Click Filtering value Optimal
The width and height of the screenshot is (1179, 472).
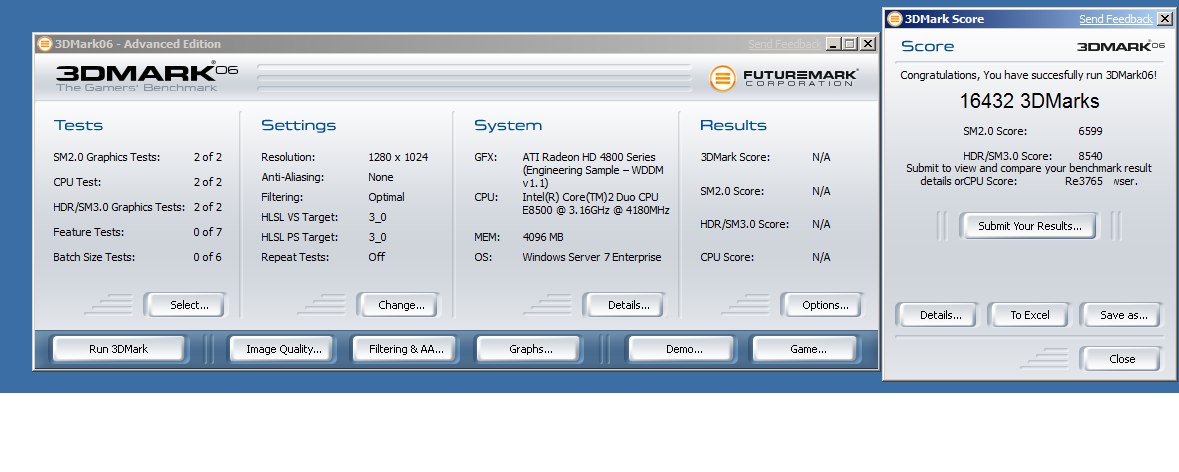(386, 197)
